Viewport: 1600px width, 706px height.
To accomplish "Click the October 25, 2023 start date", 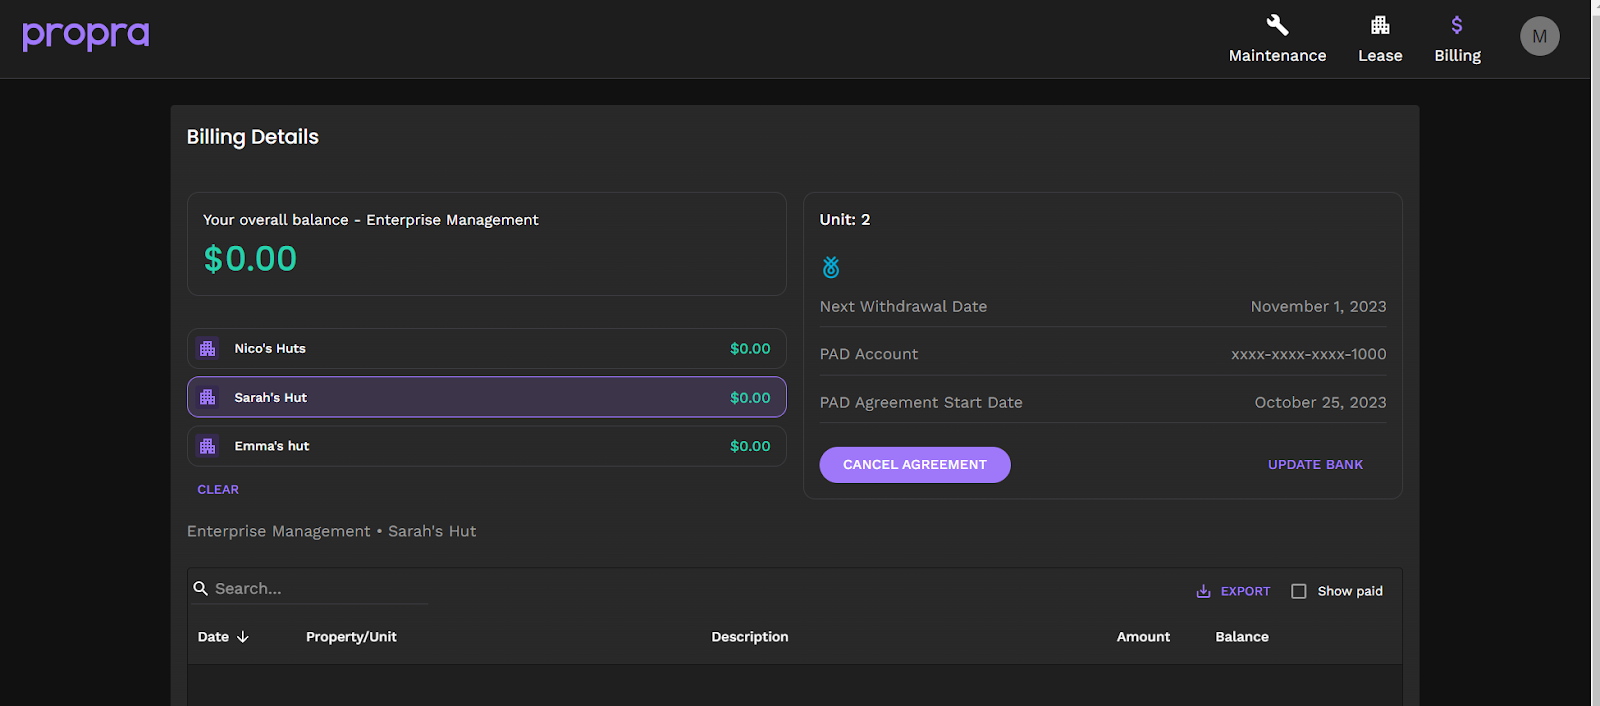I will [x=1320, y=403].
